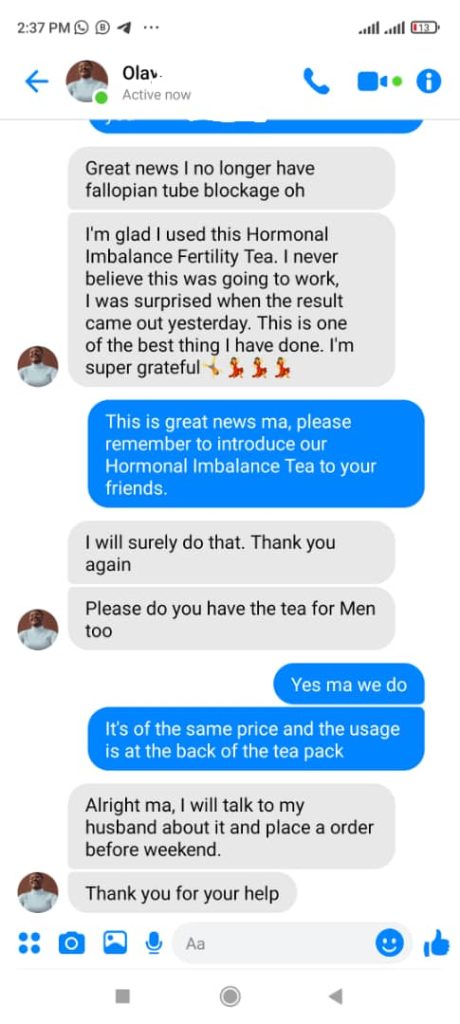460x1024 pixels.
Task: Tap the Android back navigation triangle
Action: tap(335, 996)
